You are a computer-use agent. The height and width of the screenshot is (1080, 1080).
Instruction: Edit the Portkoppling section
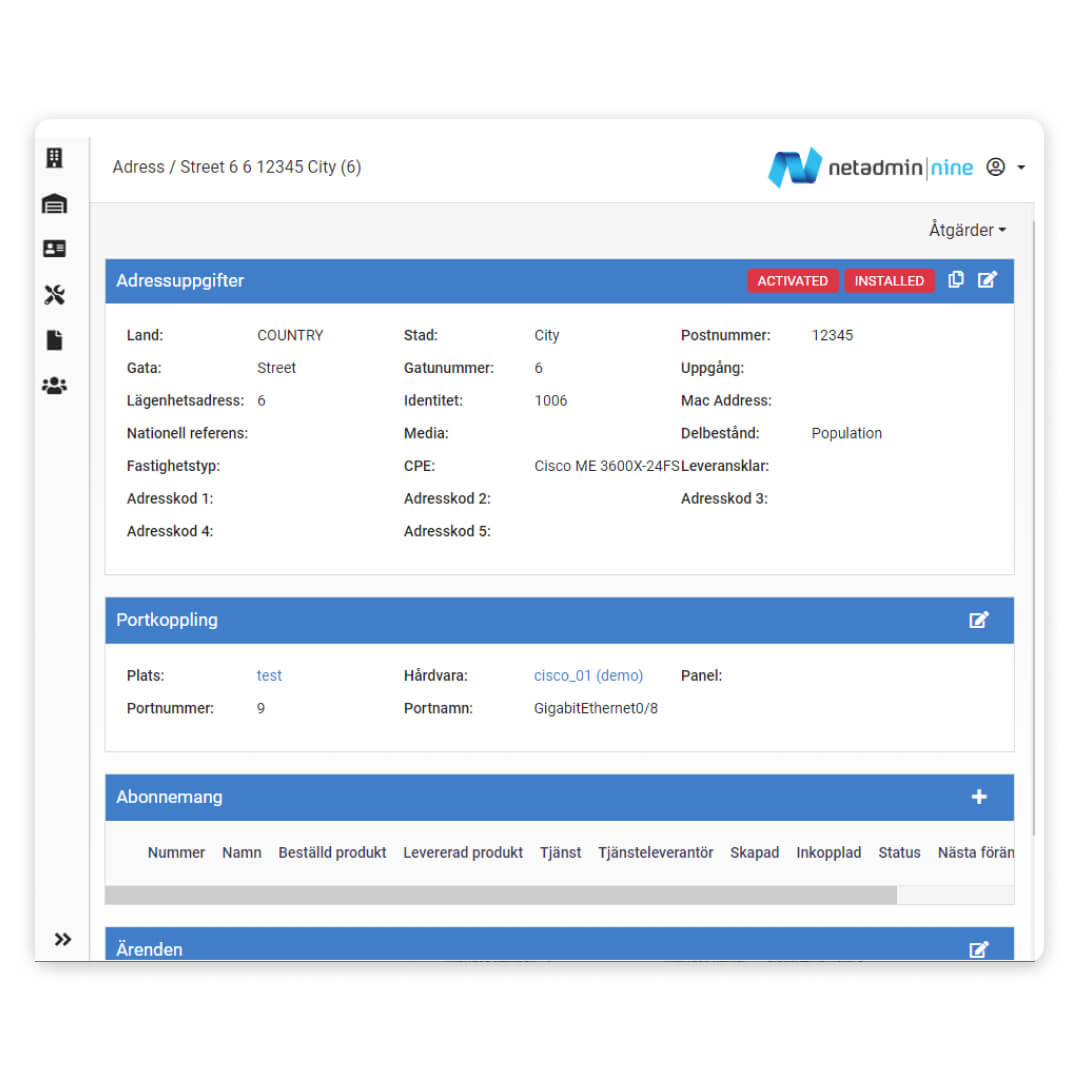(979, 620)
